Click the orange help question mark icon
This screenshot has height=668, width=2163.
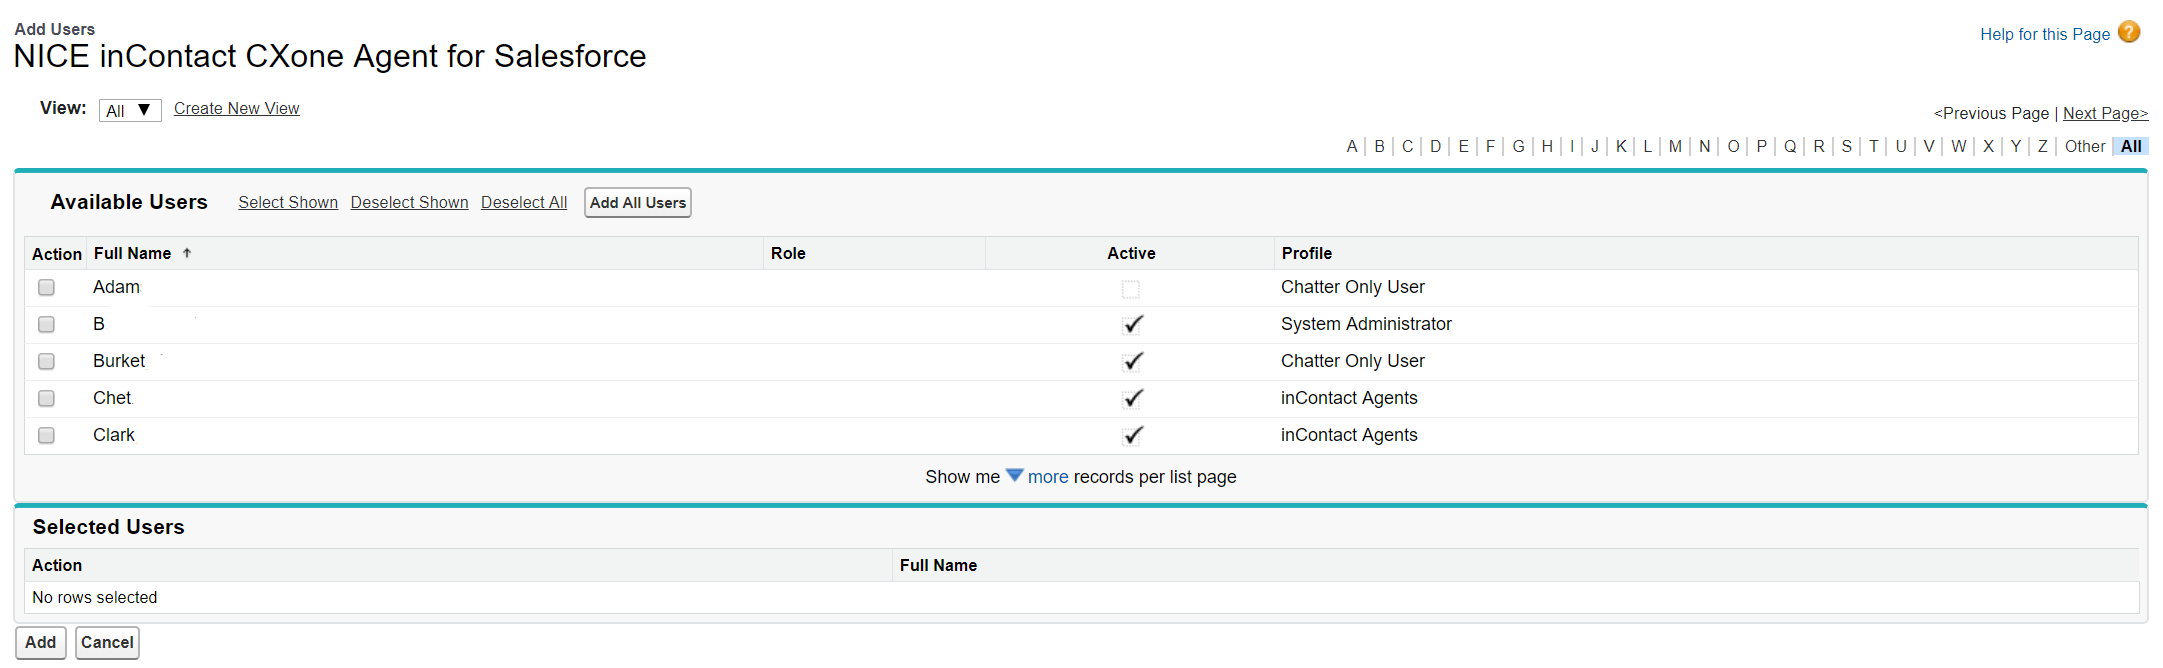coord(2129,33)
